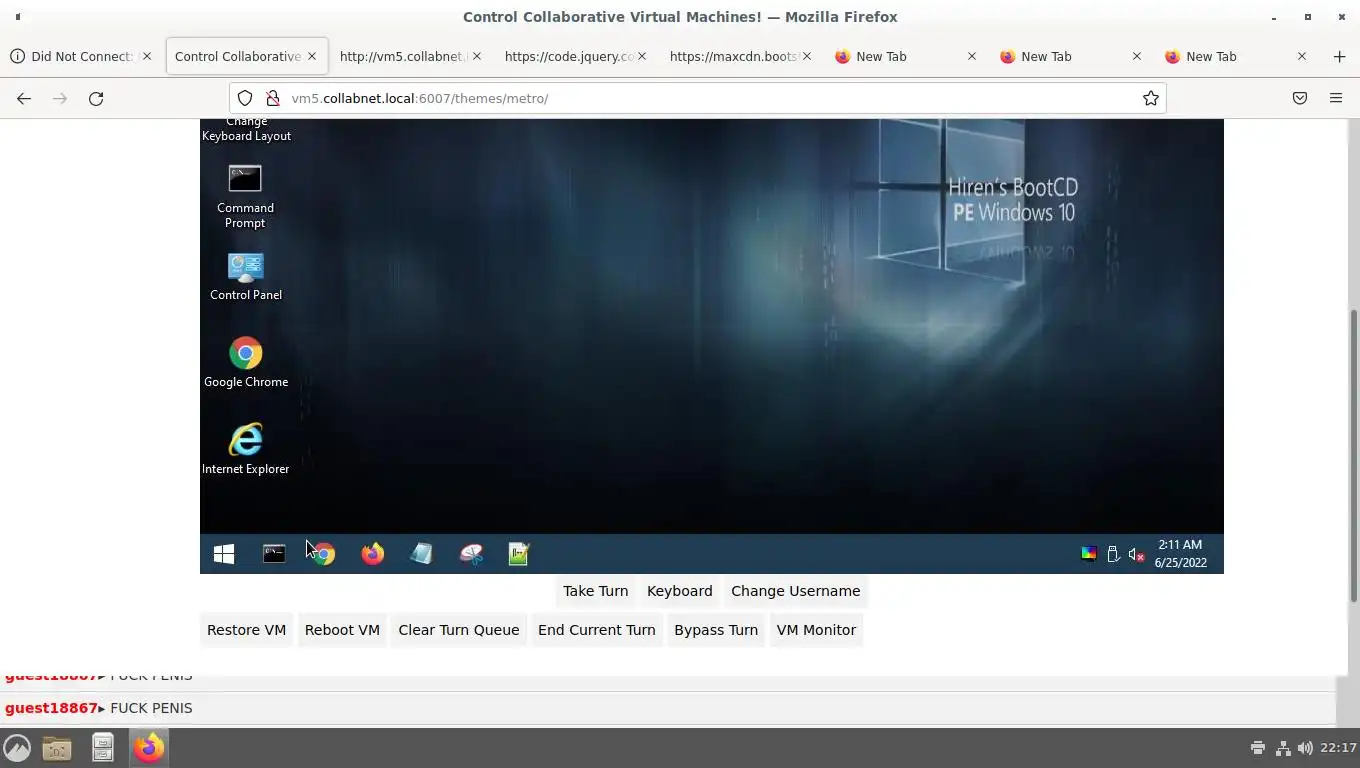
Task: Click the host printer tray icon
Action: pos(1258,748)
